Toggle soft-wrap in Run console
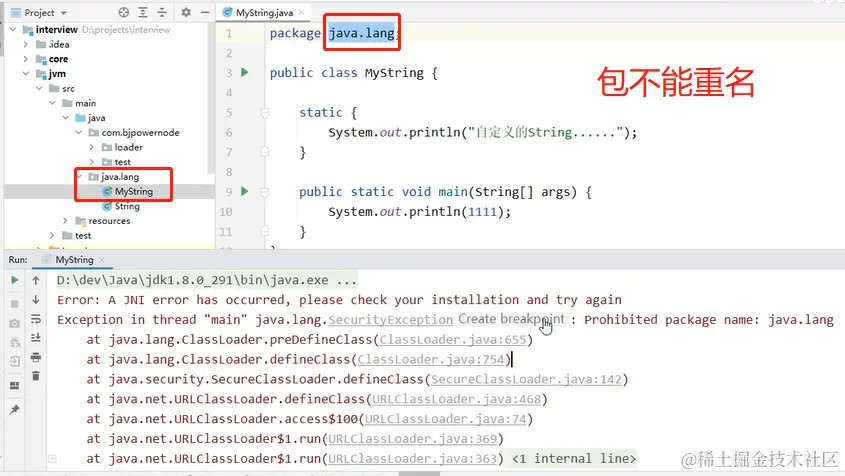Screen dimensions: 845x476 (x=36, y=319)
